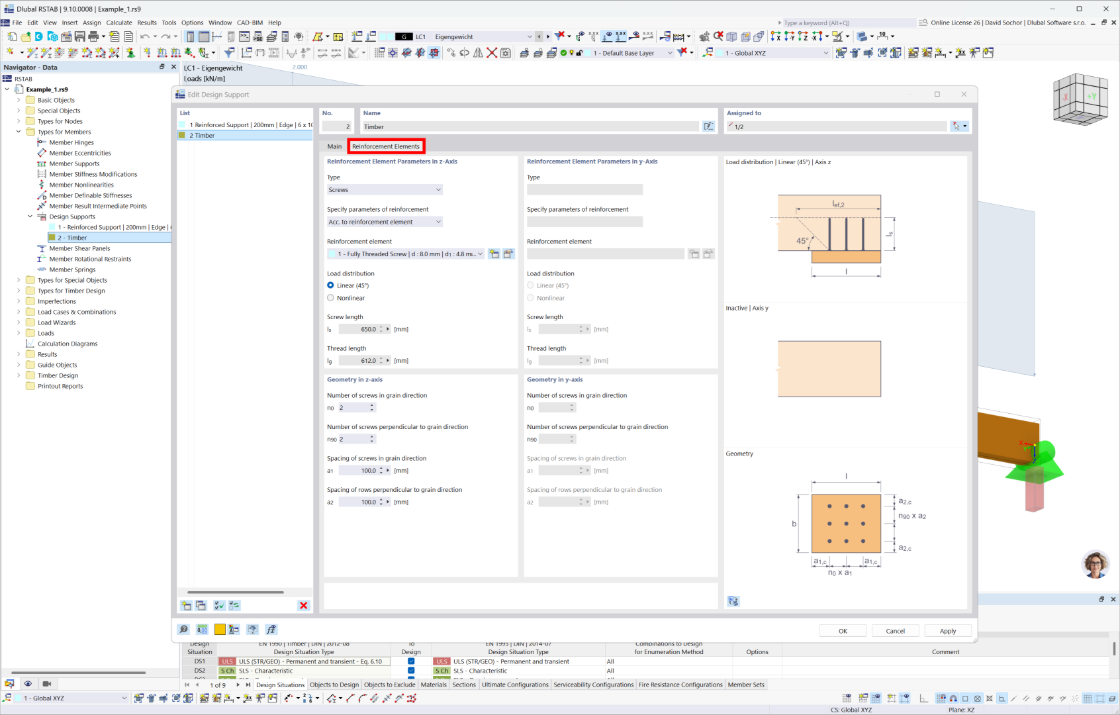The image size is (1120, 715).
Task: Click the new model icon in toolbar
Action: 12,36
